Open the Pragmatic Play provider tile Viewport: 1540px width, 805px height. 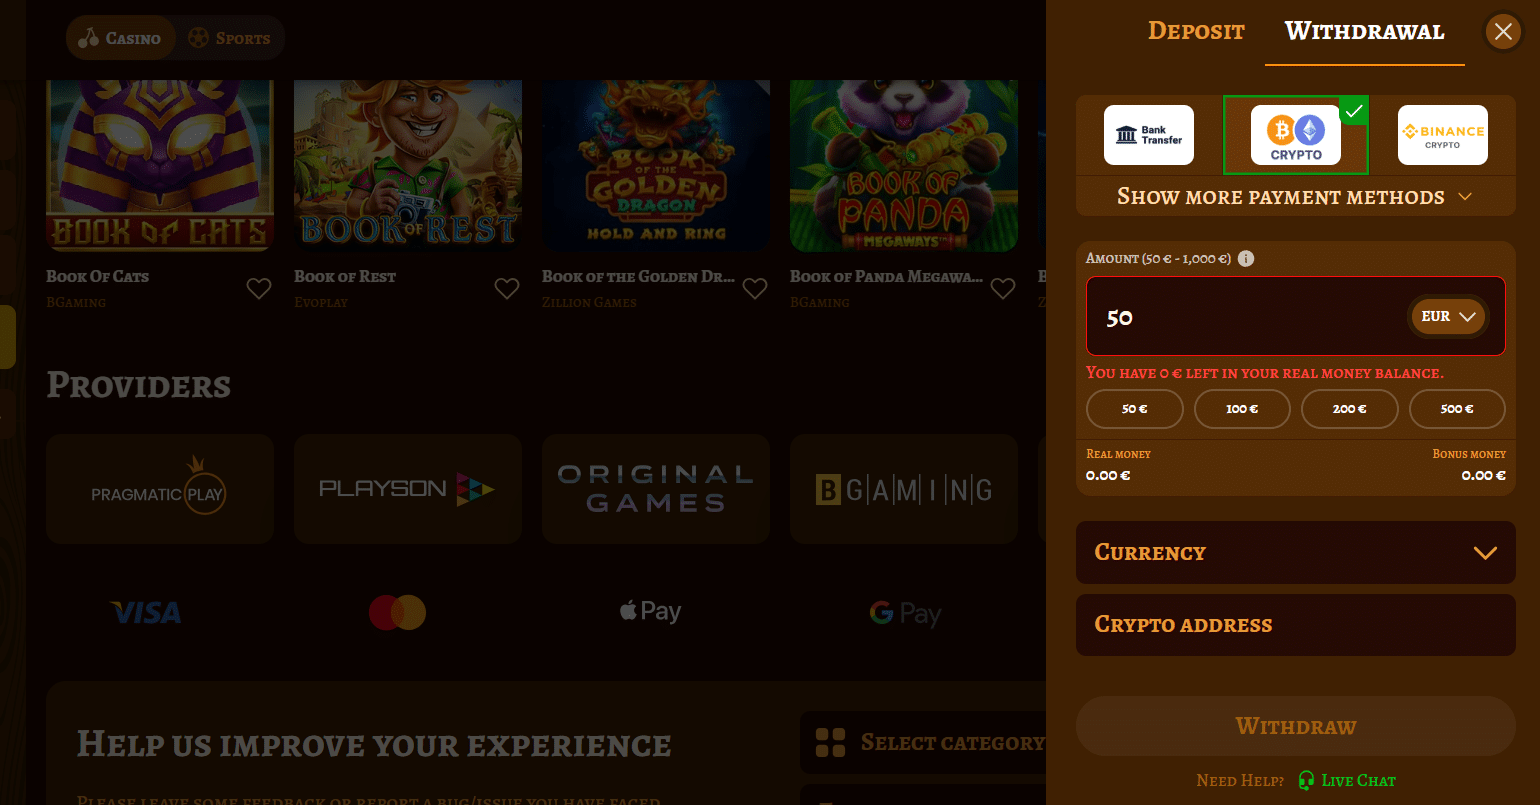pyautogui.click(x=160, y=489)
